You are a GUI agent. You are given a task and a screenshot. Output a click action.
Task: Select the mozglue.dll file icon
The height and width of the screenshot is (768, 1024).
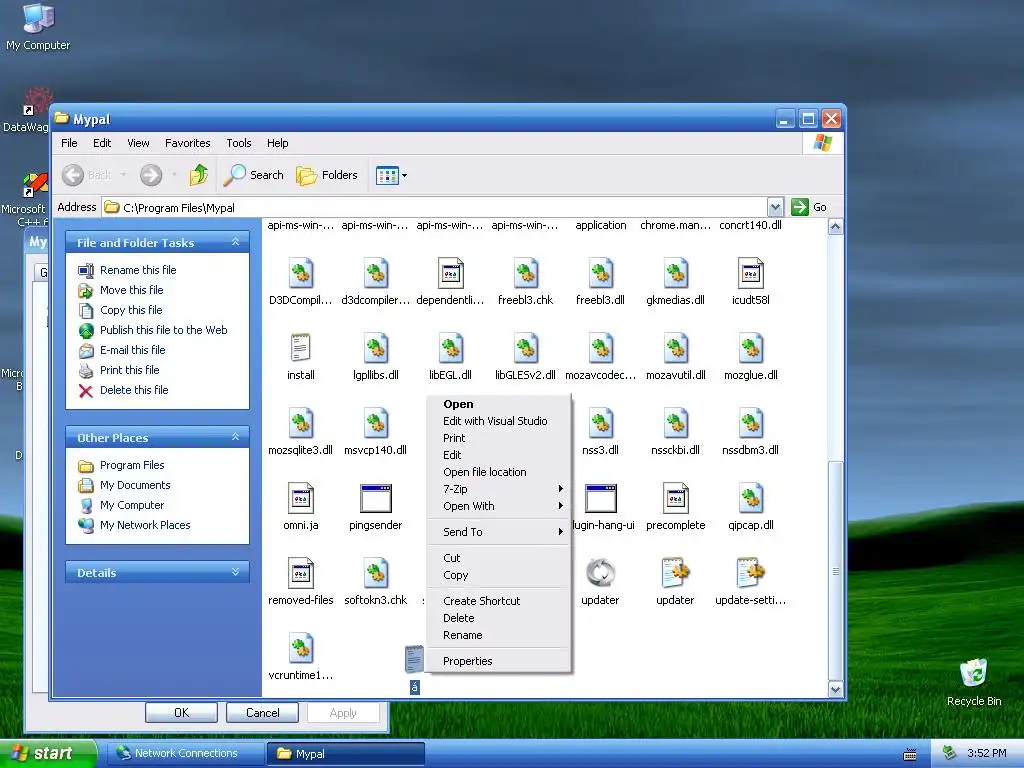tap(750, 348)
